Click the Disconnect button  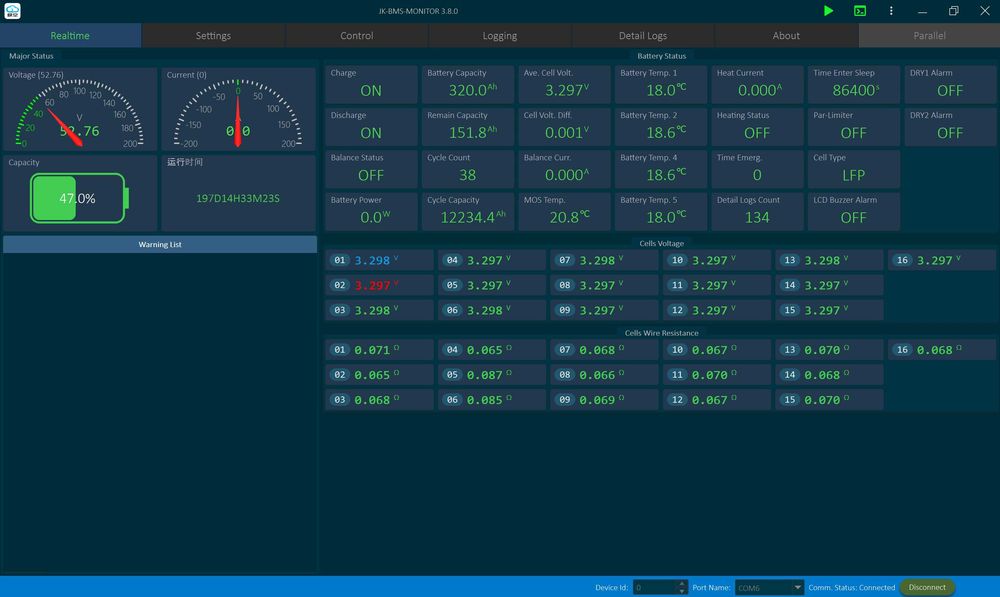(x=927, y=587)
